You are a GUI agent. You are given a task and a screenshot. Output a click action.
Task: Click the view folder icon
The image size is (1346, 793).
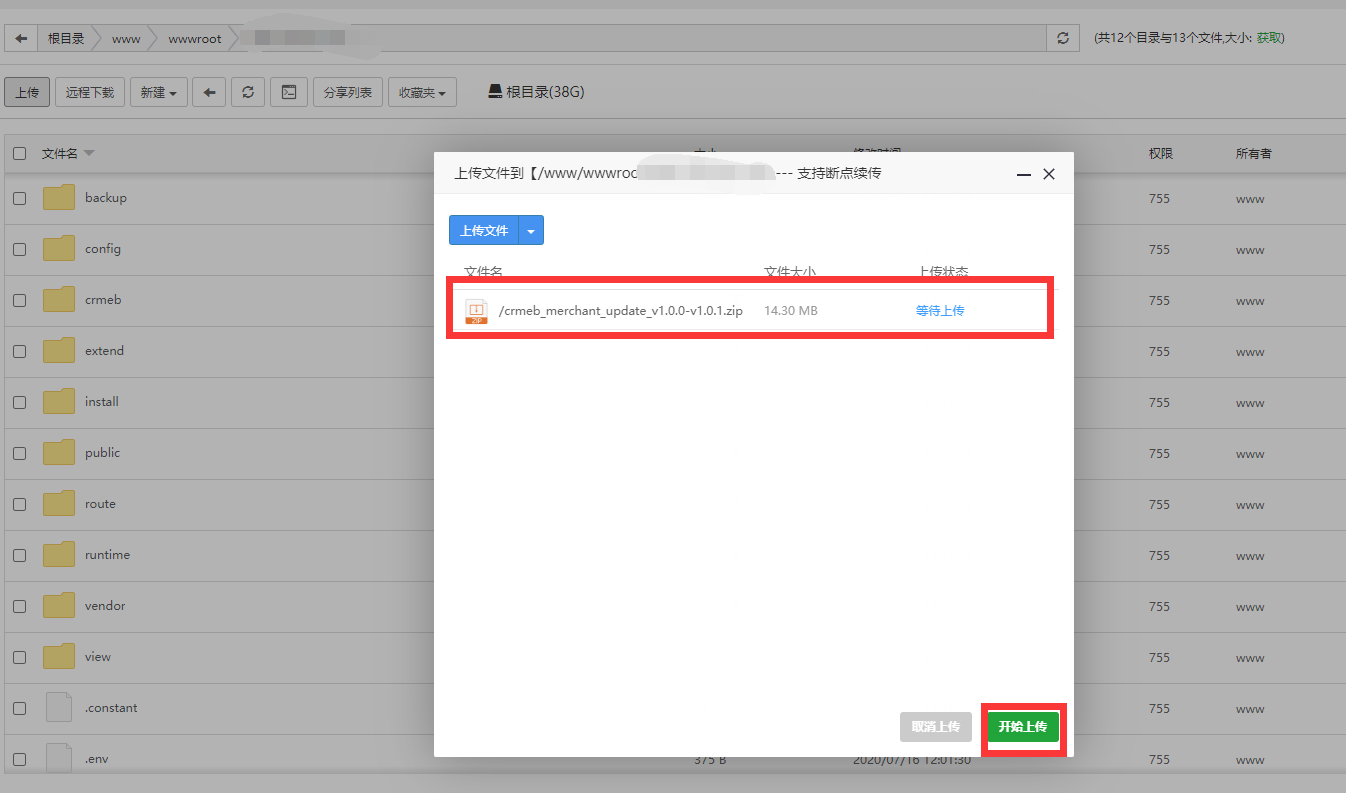(x=59, y=656)
